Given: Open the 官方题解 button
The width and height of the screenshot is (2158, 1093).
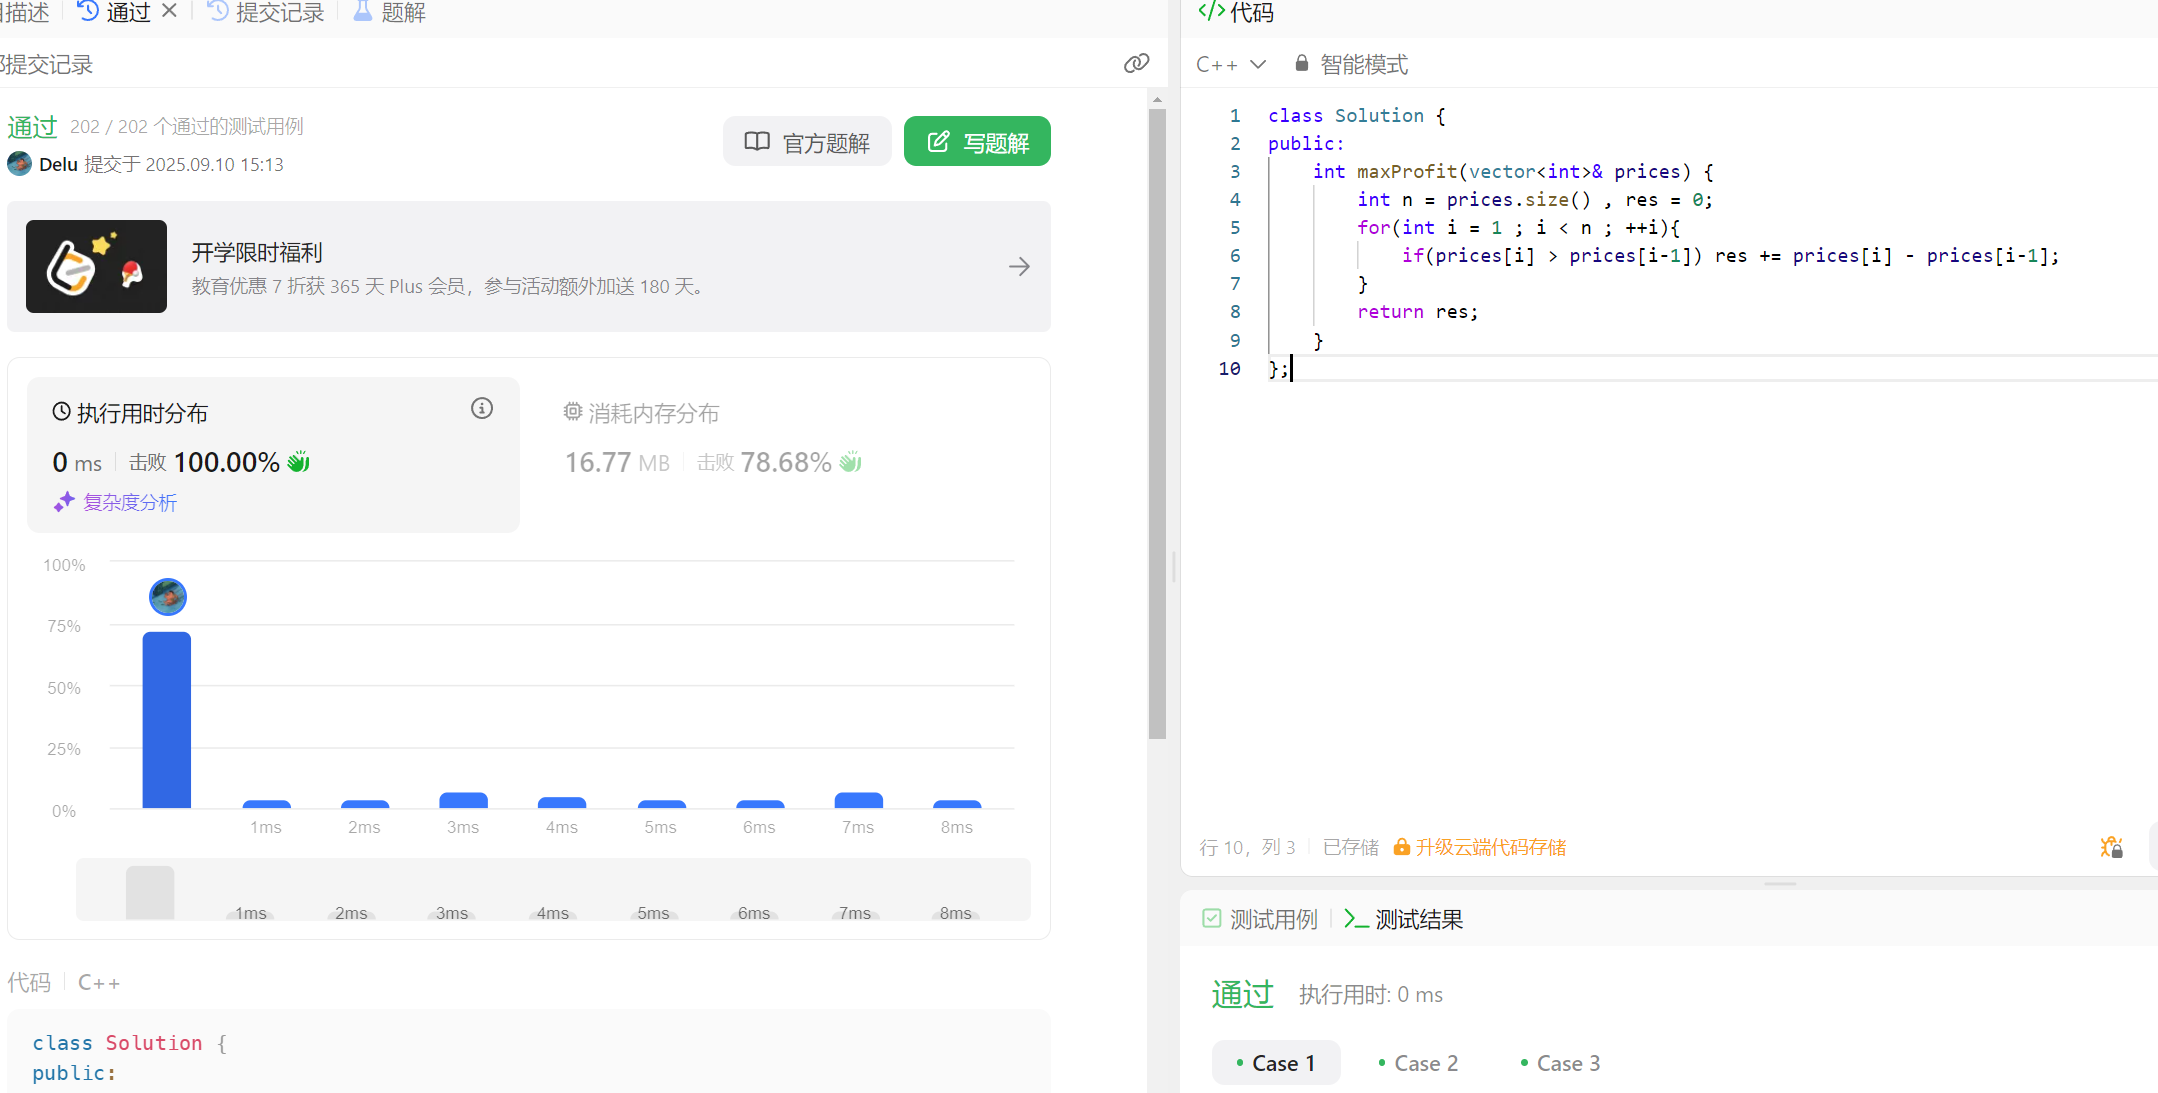Looking at the screenshot, I should 807,142.
